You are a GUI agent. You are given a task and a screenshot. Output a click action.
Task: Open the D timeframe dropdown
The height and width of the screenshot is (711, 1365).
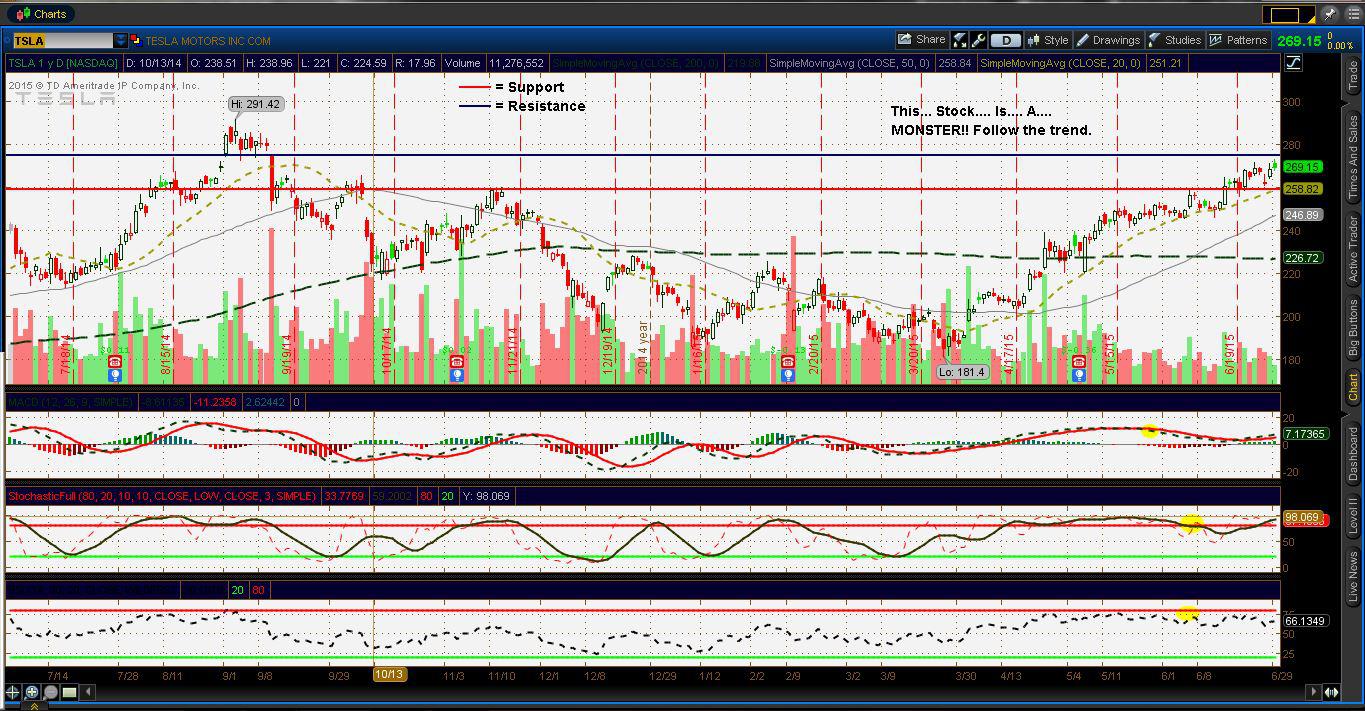1006,40
